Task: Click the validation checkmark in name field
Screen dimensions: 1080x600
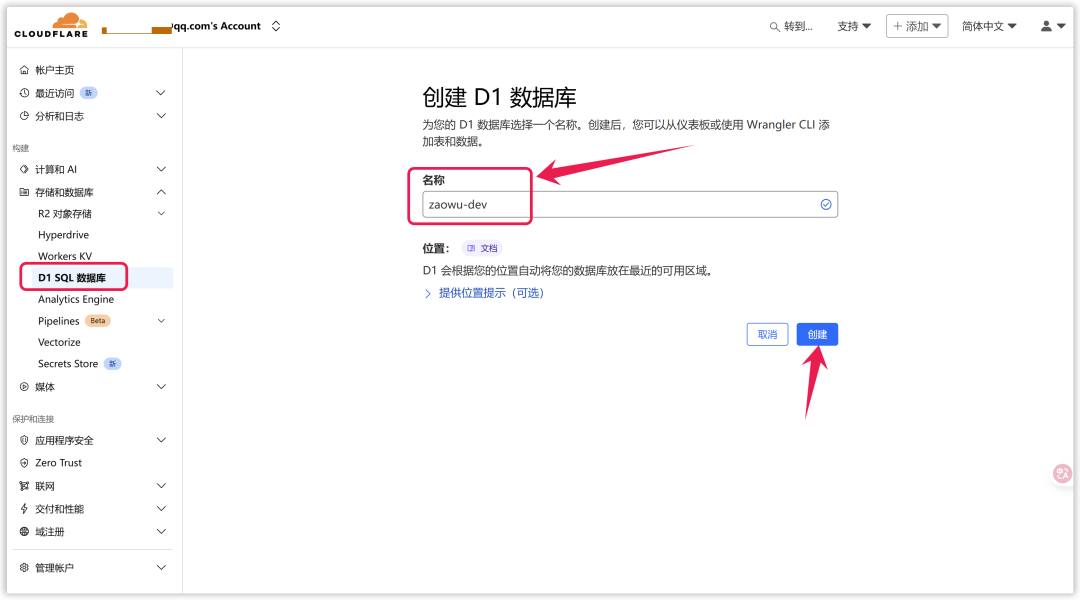Action: coord(825,205)
